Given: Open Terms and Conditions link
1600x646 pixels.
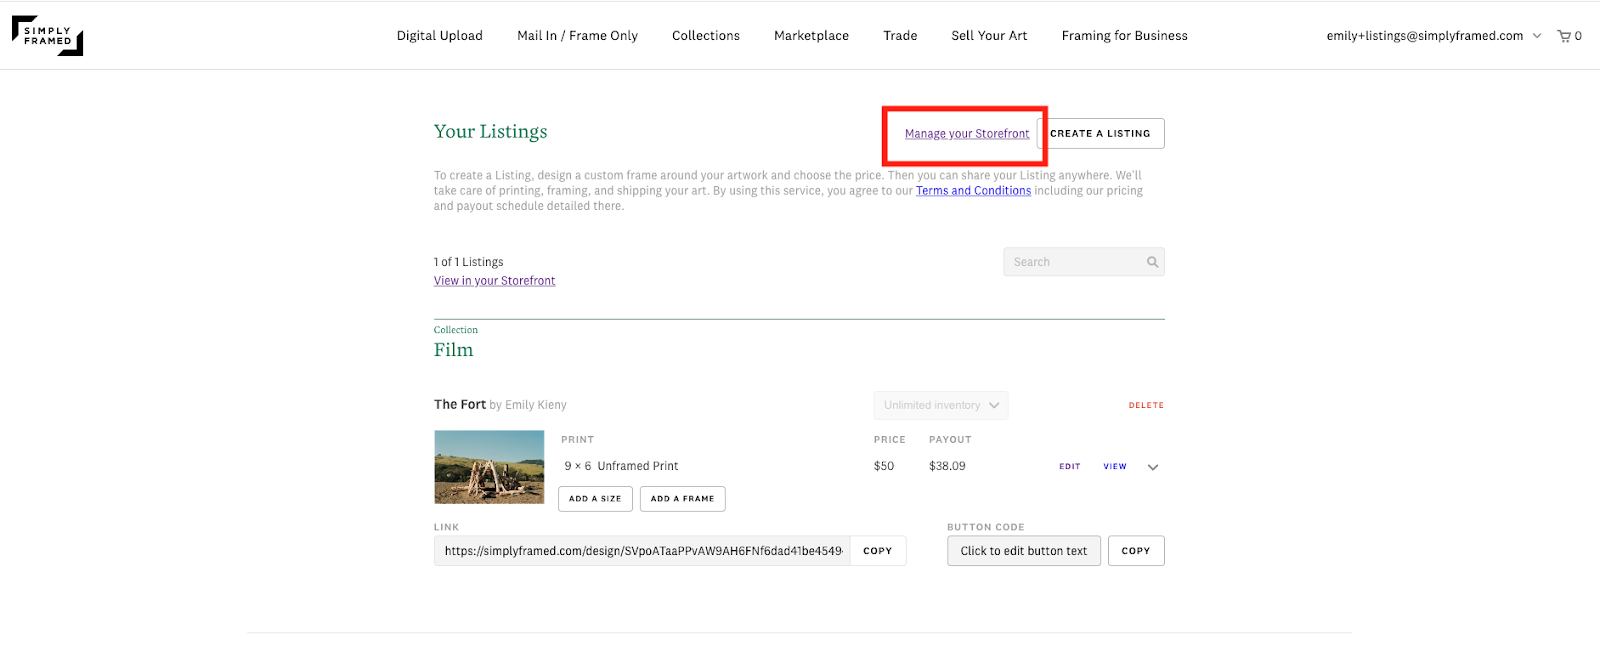Looking at the screenshot, I should [973, 191].
